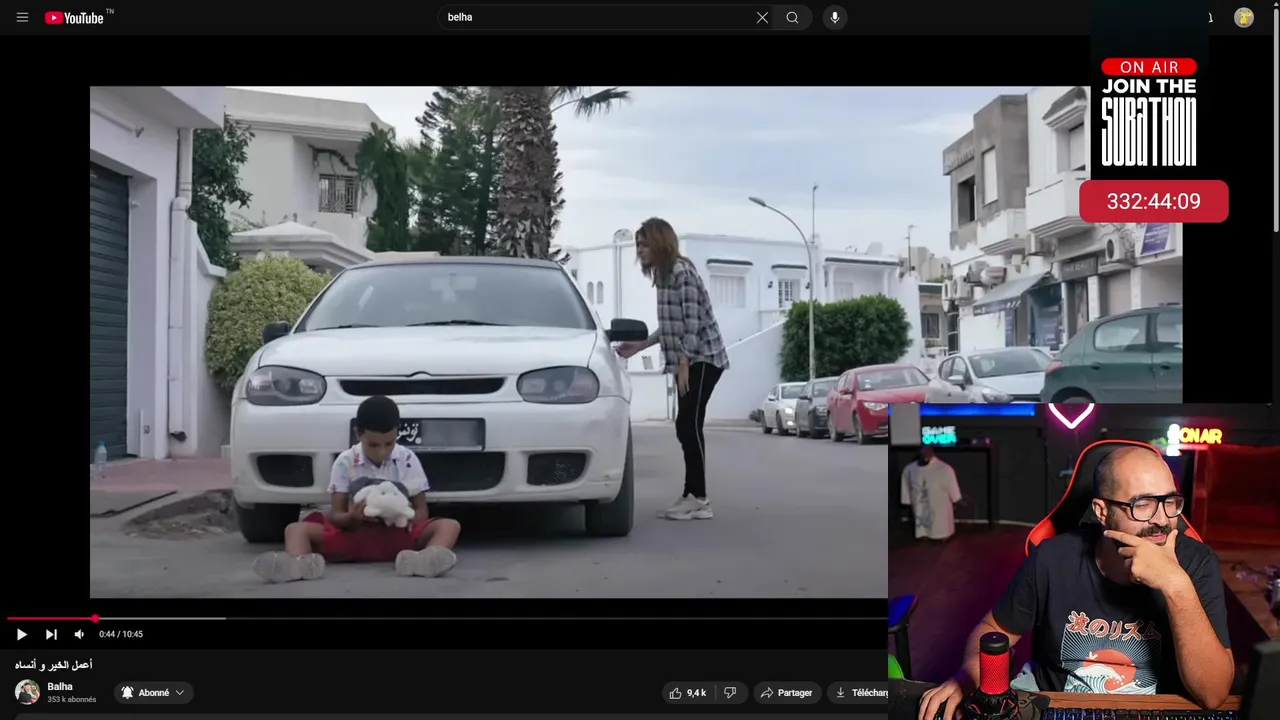
Task: Click the magnifier search button
Action: tap(792, 17)
